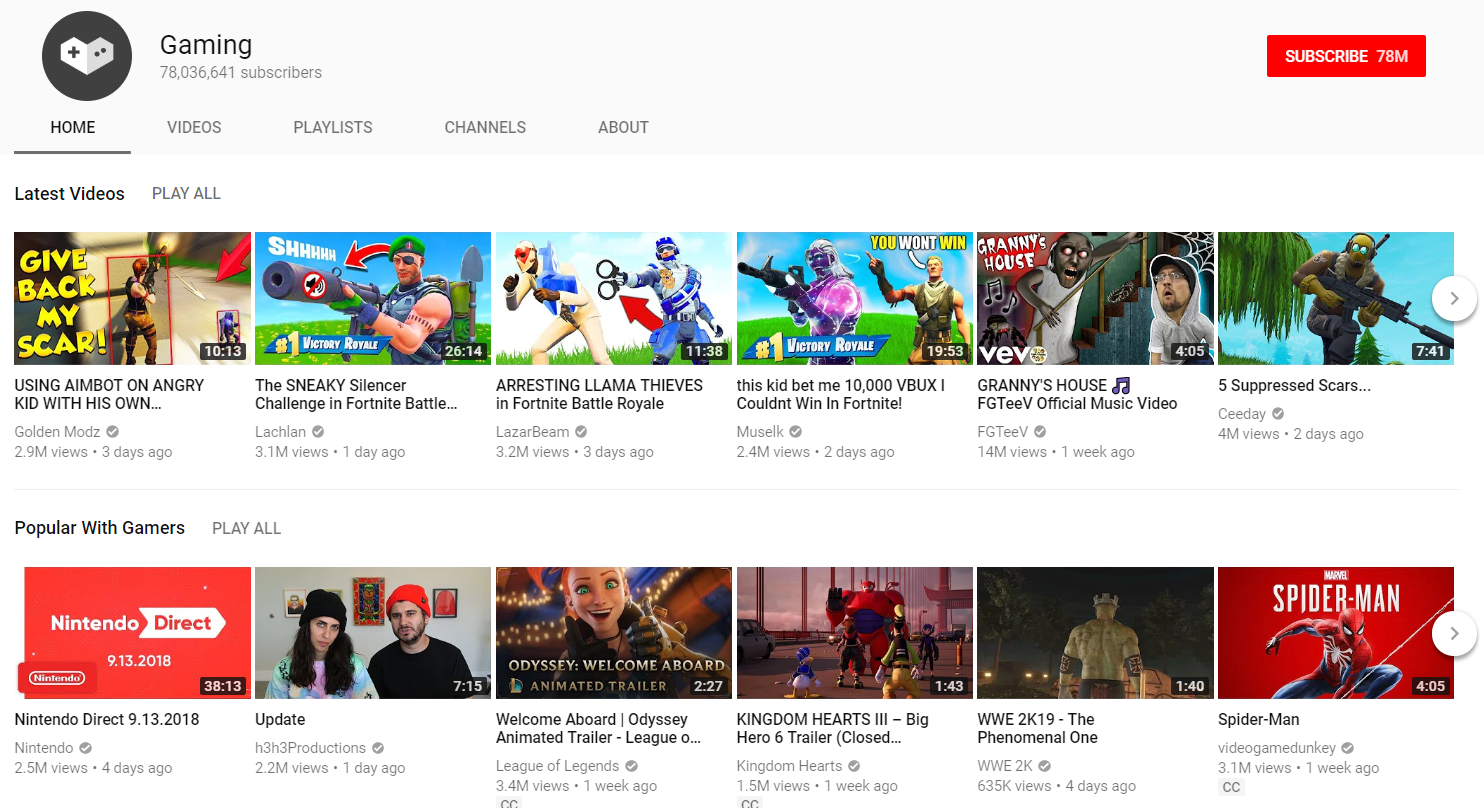Image resolution: width=1484 pixels, height=808 pixels.
Task: Open the Nintendo Direct 9.13.2018 thumbnail
Action: coord(132,633)
